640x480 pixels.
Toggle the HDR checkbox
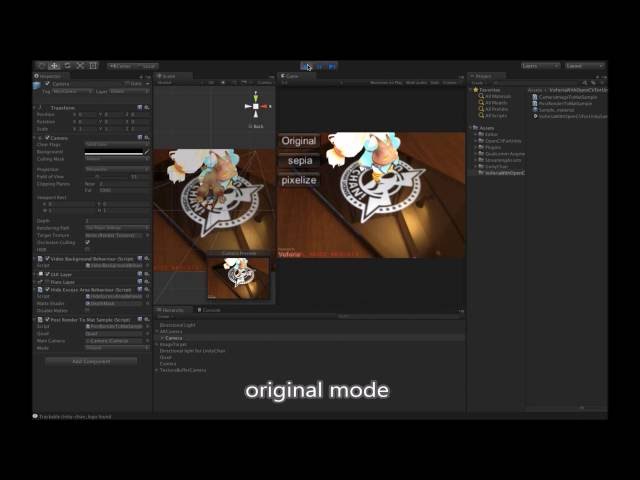pos(87,249)
